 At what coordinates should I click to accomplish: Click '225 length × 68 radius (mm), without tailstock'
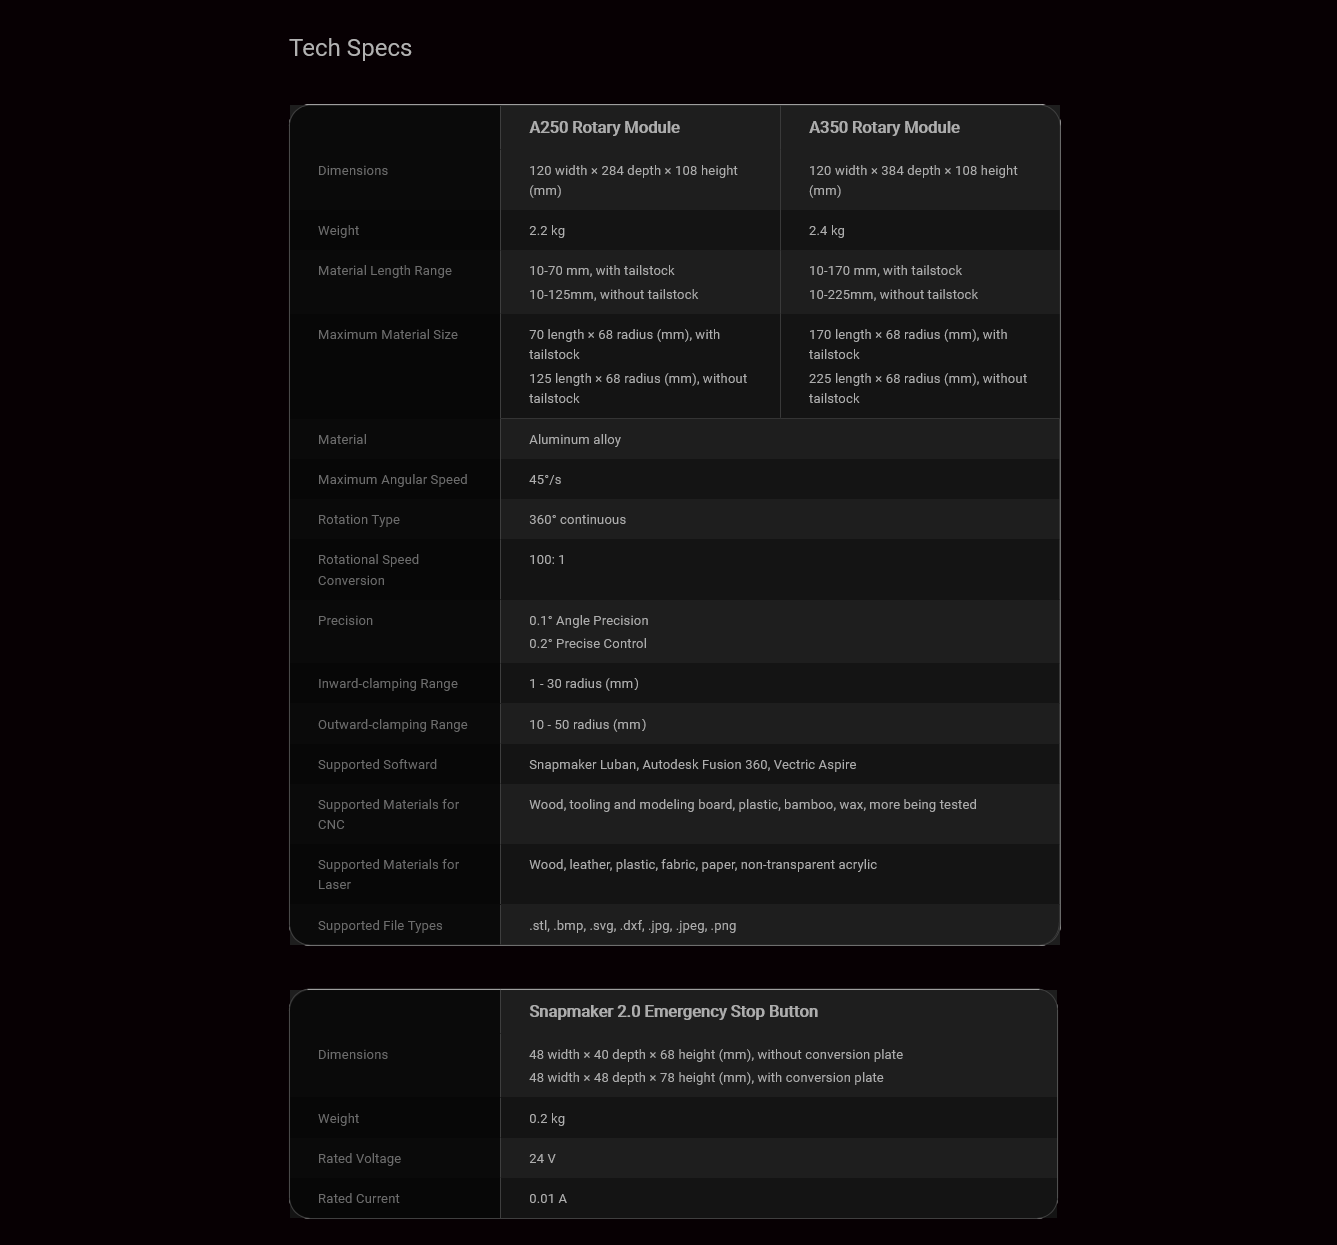click(918, 389)
